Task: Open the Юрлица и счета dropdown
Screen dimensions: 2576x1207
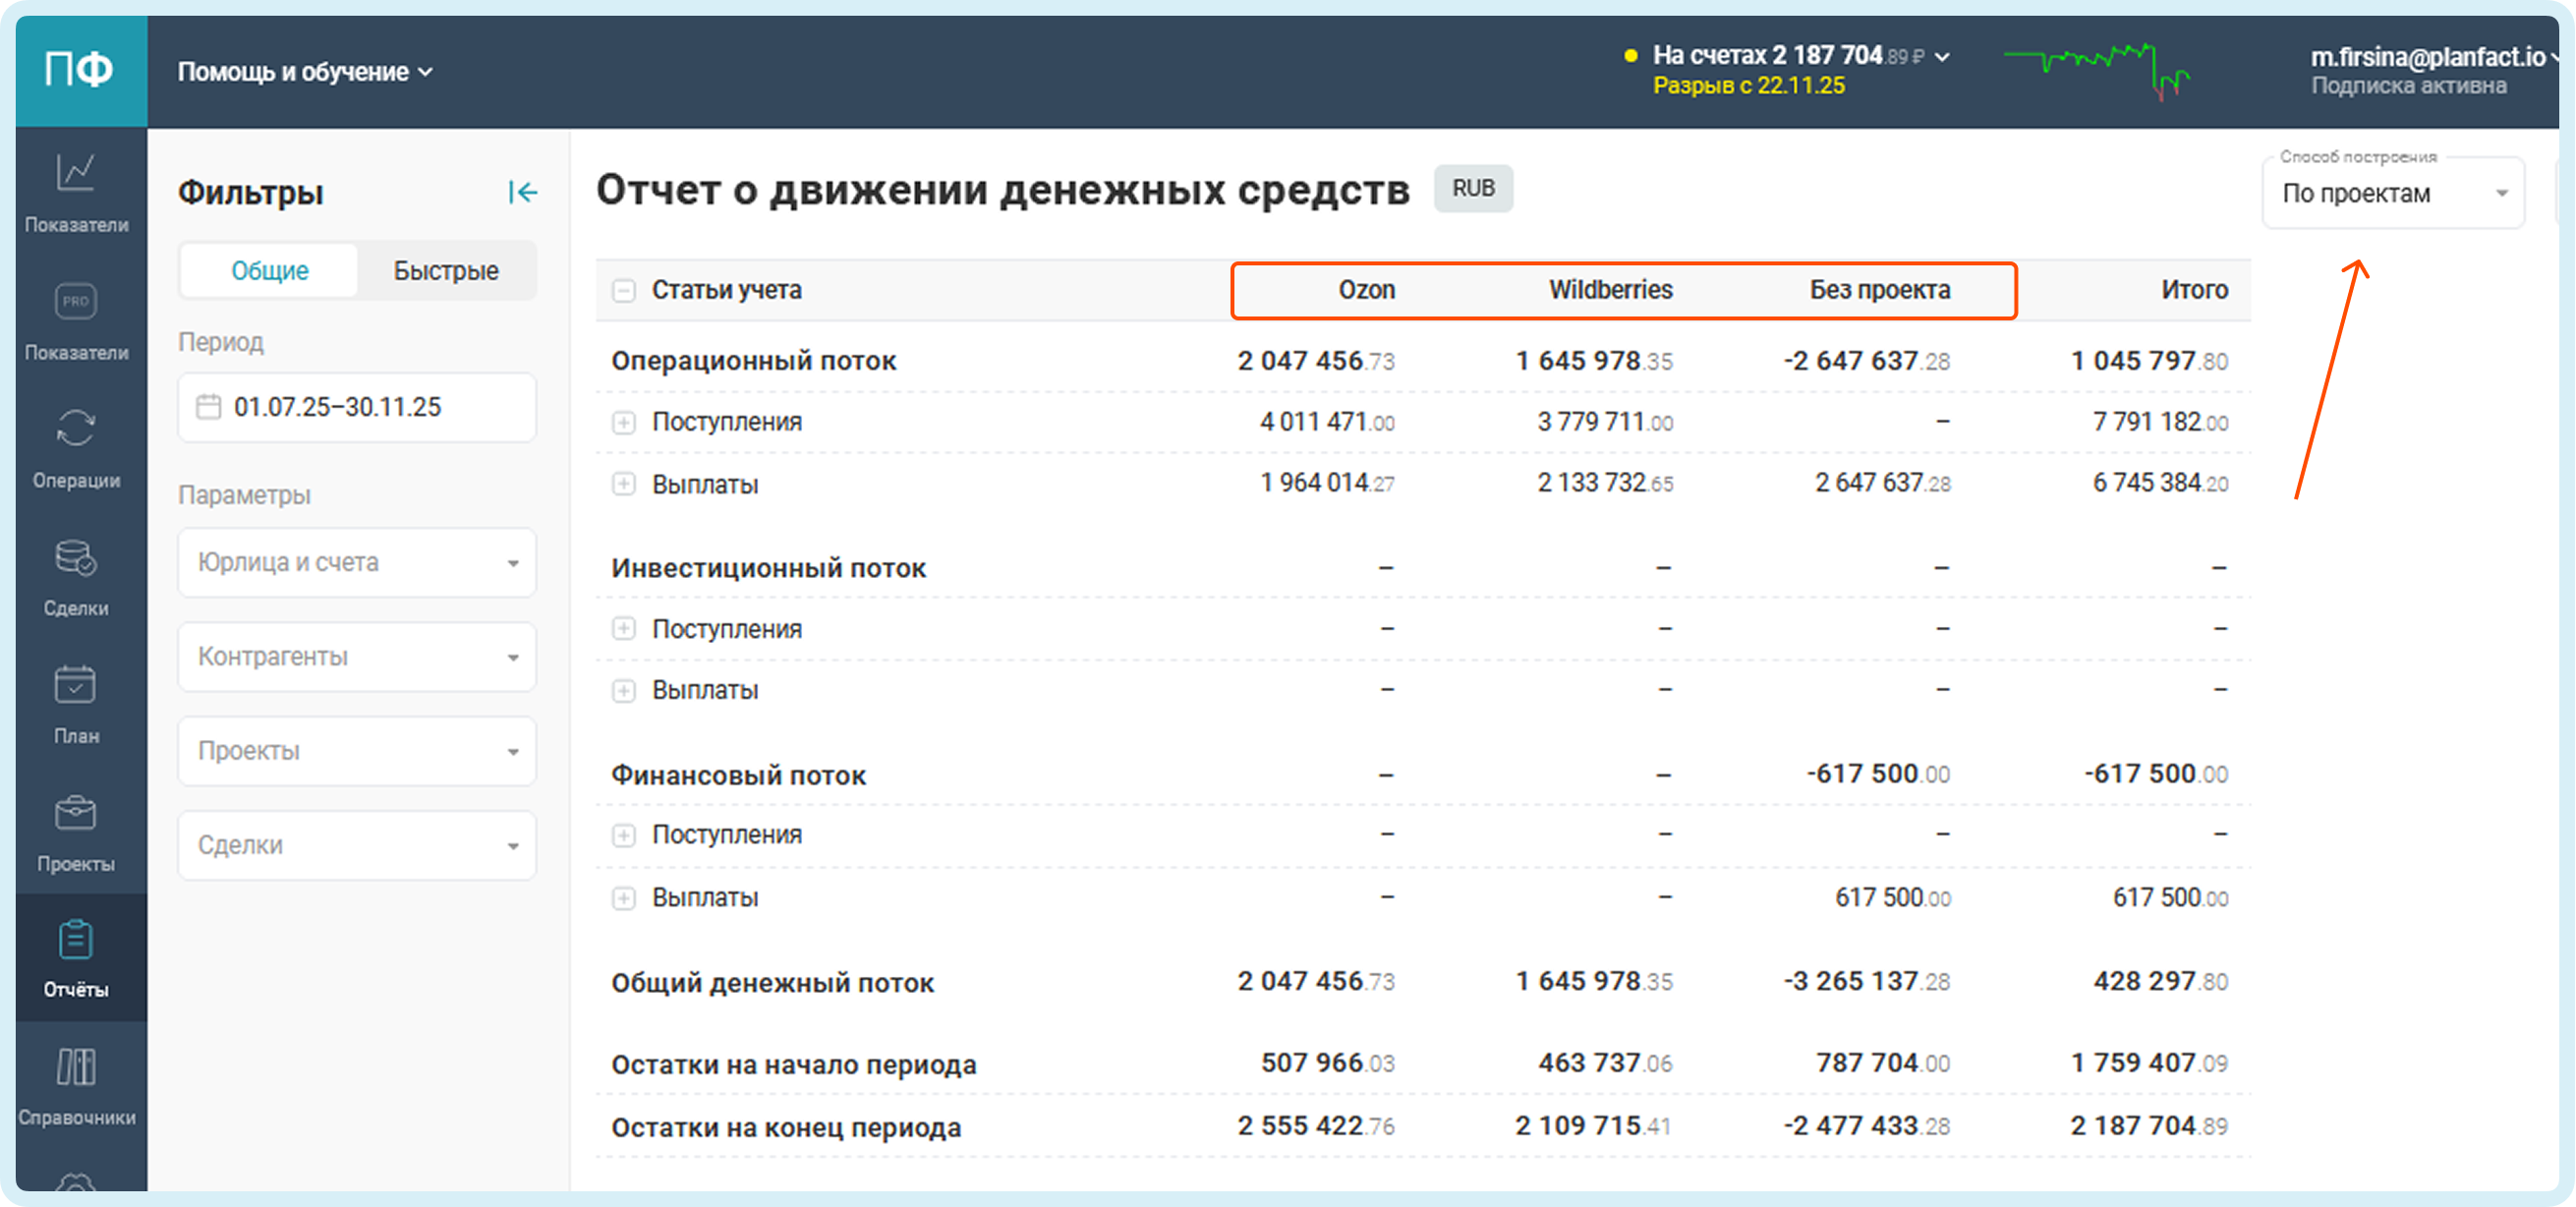Action: 357,563
